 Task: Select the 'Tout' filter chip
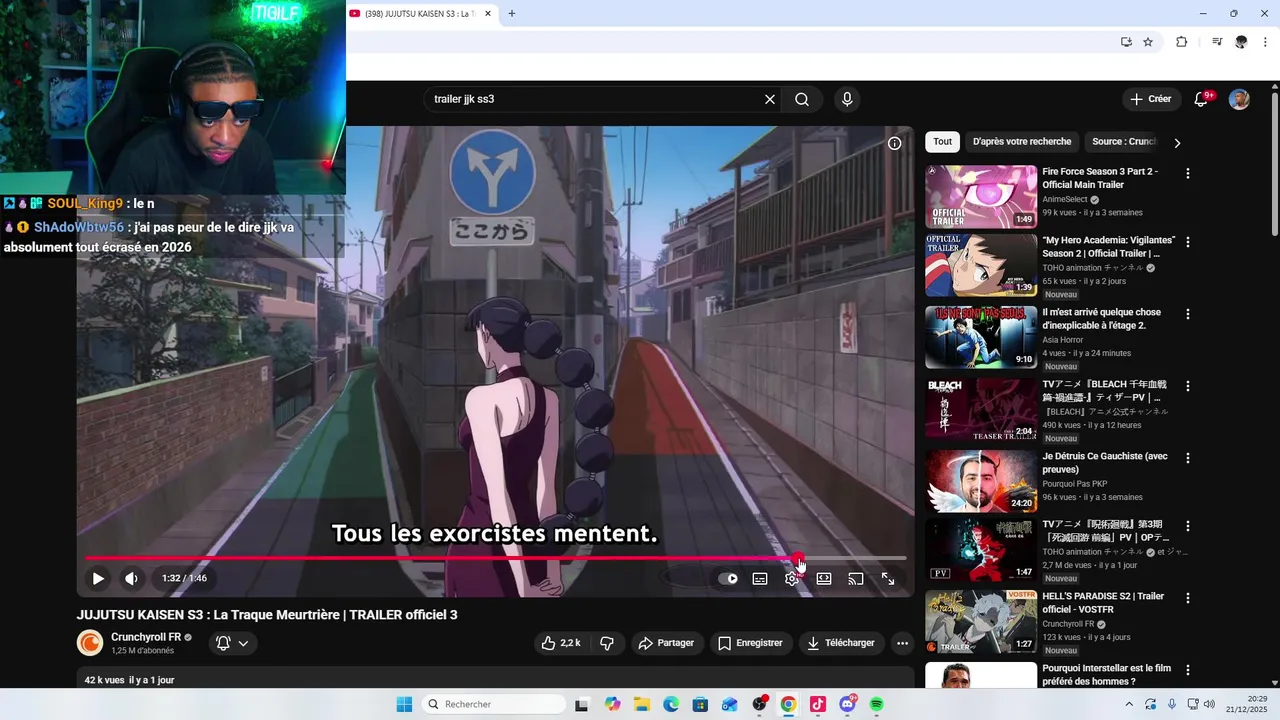click(x=943, y=142)
